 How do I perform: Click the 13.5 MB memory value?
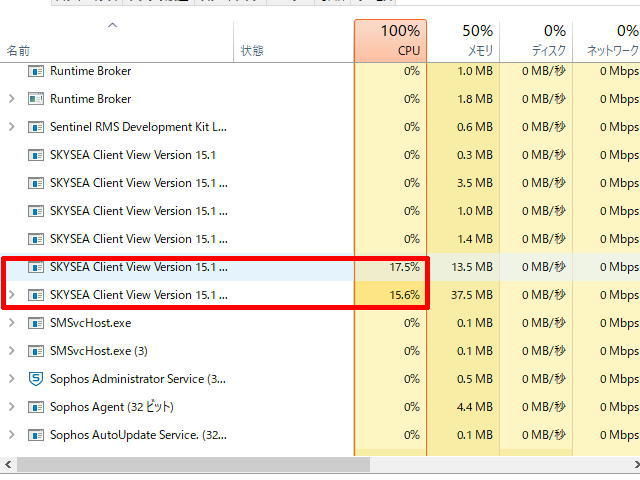472,267
